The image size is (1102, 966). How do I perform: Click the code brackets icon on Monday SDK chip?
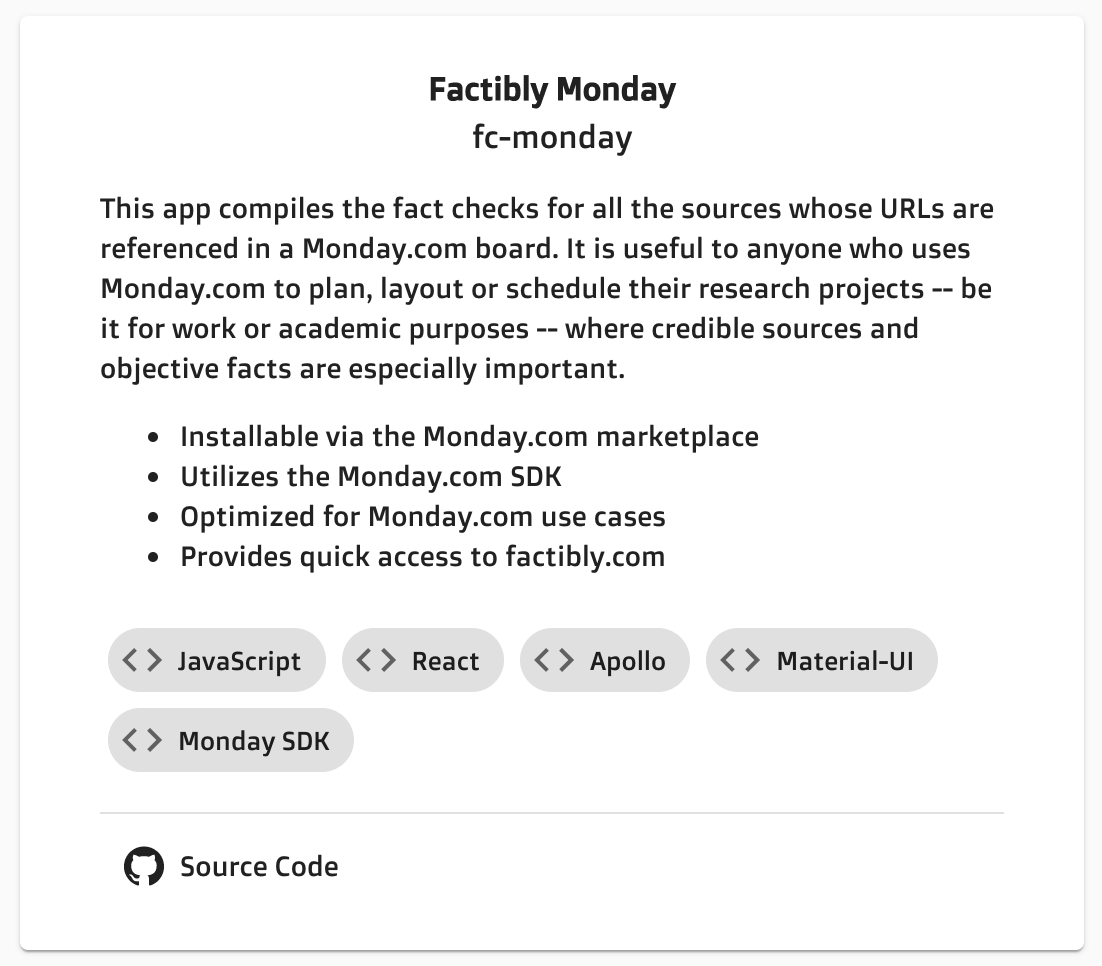click(x=142, y=740)
